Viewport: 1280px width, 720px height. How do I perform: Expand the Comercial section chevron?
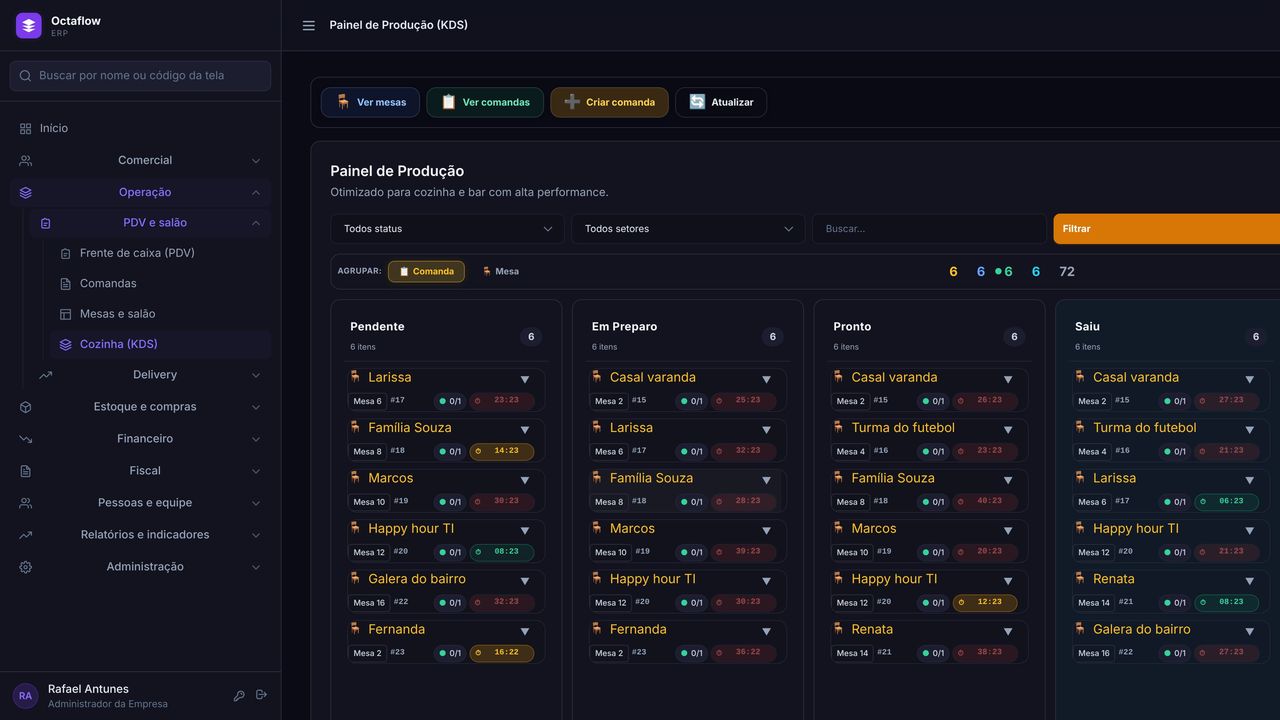256,161
